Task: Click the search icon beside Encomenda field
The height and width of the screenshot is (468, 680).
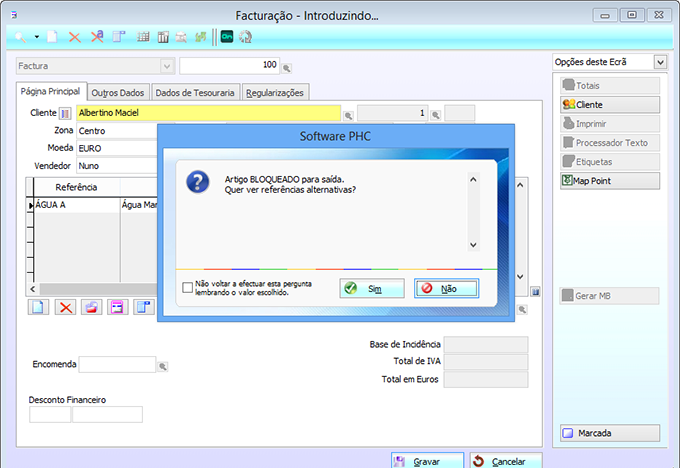Action: [163, 367]
